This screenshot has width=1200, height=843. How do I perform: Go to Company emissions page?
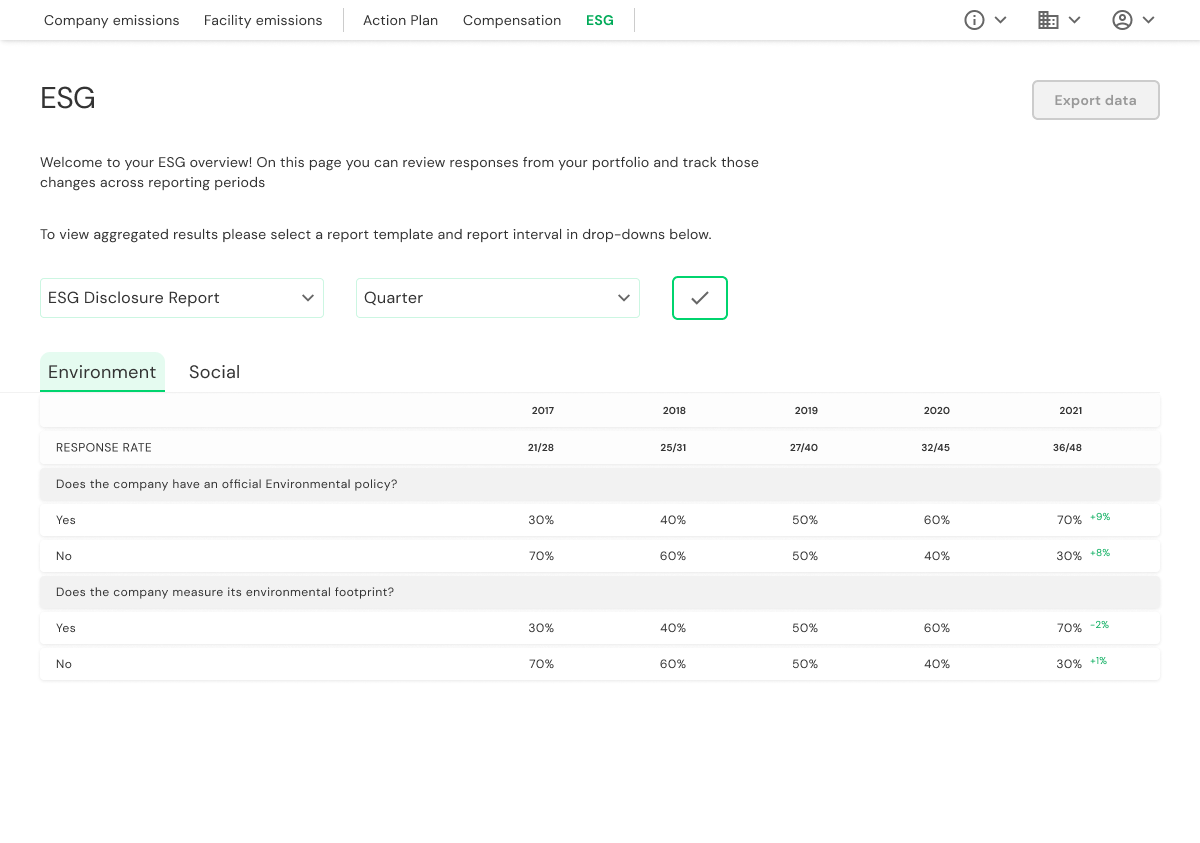tap(112, 20)
